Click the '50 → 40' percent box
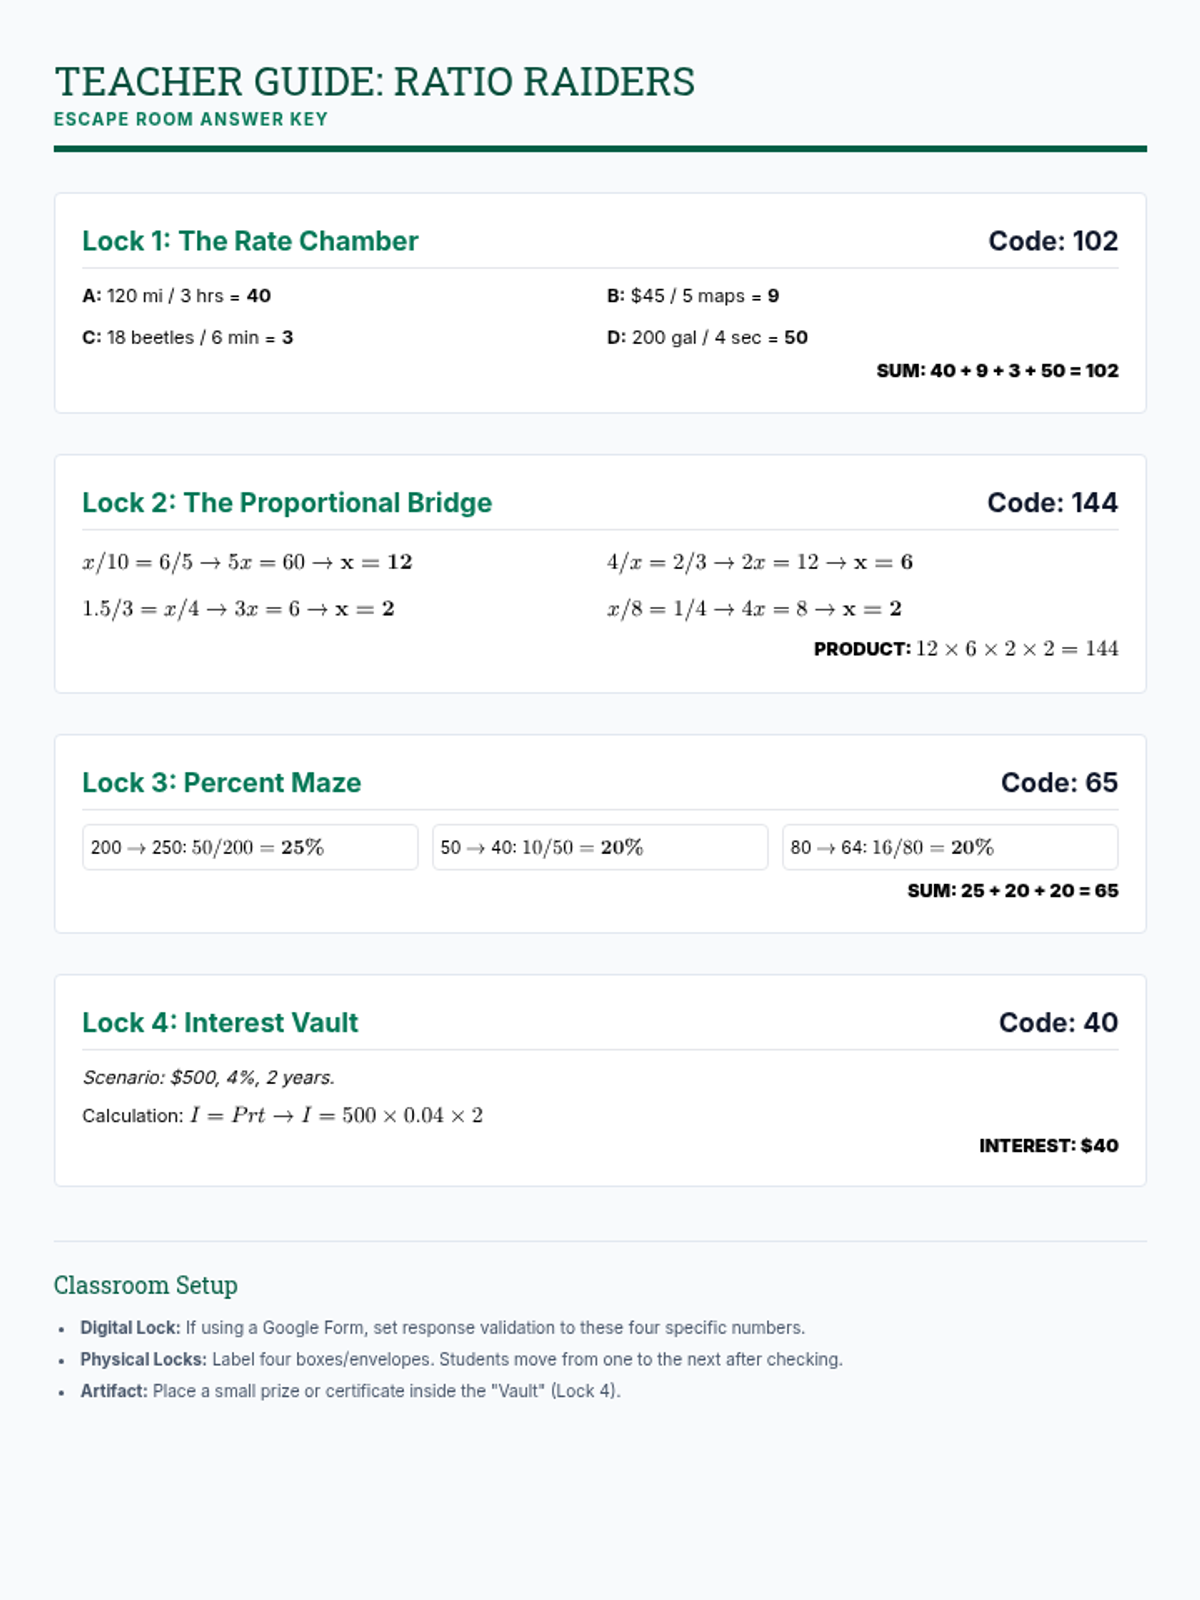Screen dimensions: 1200x1600 point(599,847)
